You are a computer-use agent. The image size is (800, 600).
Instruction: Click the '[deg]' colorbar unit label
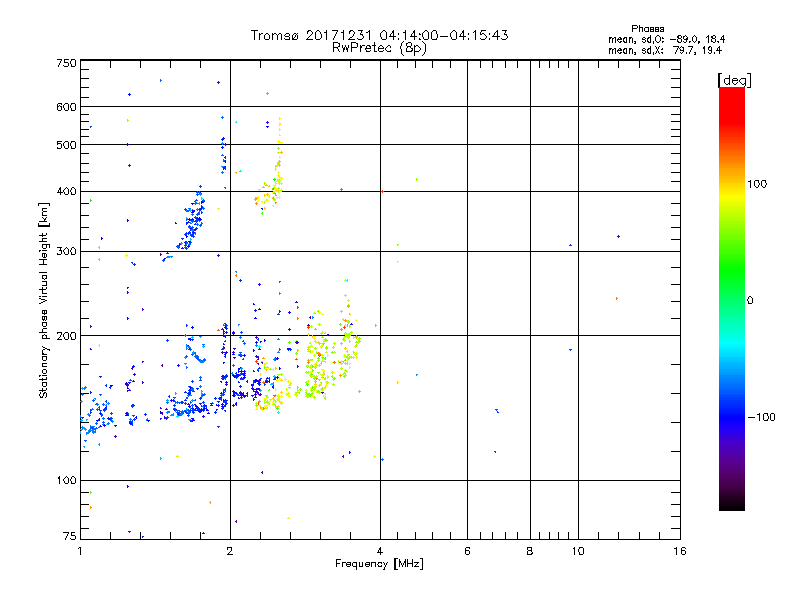[734, 80]
